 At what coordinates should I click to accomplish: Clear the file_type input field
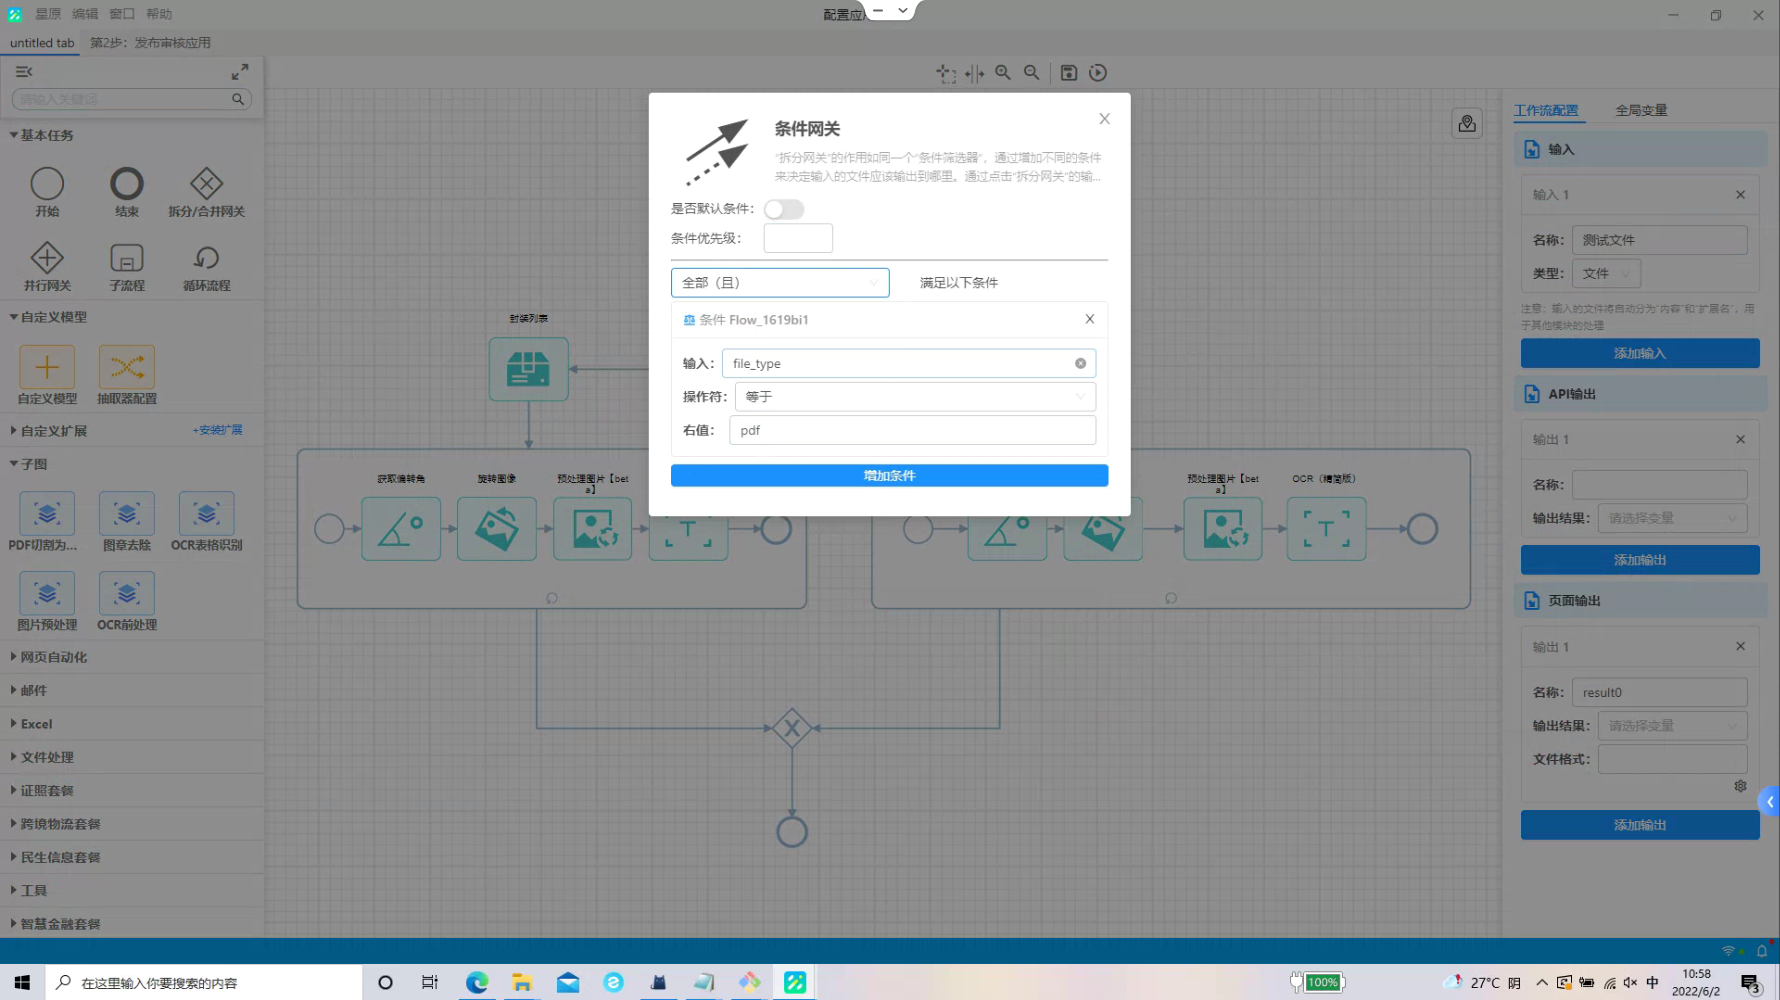[1080, 364]
